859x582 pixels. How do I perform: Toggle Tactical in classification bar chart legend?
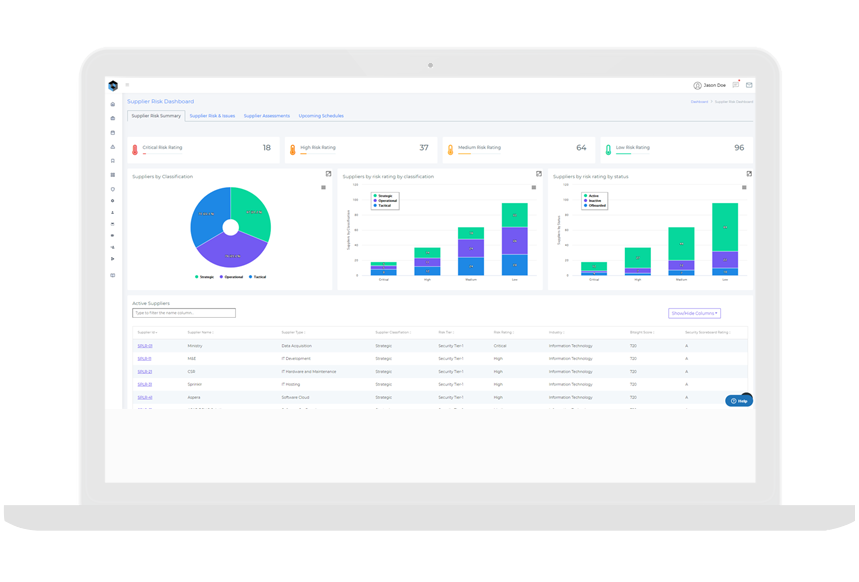pyautogui.click(x=382, y=206)
